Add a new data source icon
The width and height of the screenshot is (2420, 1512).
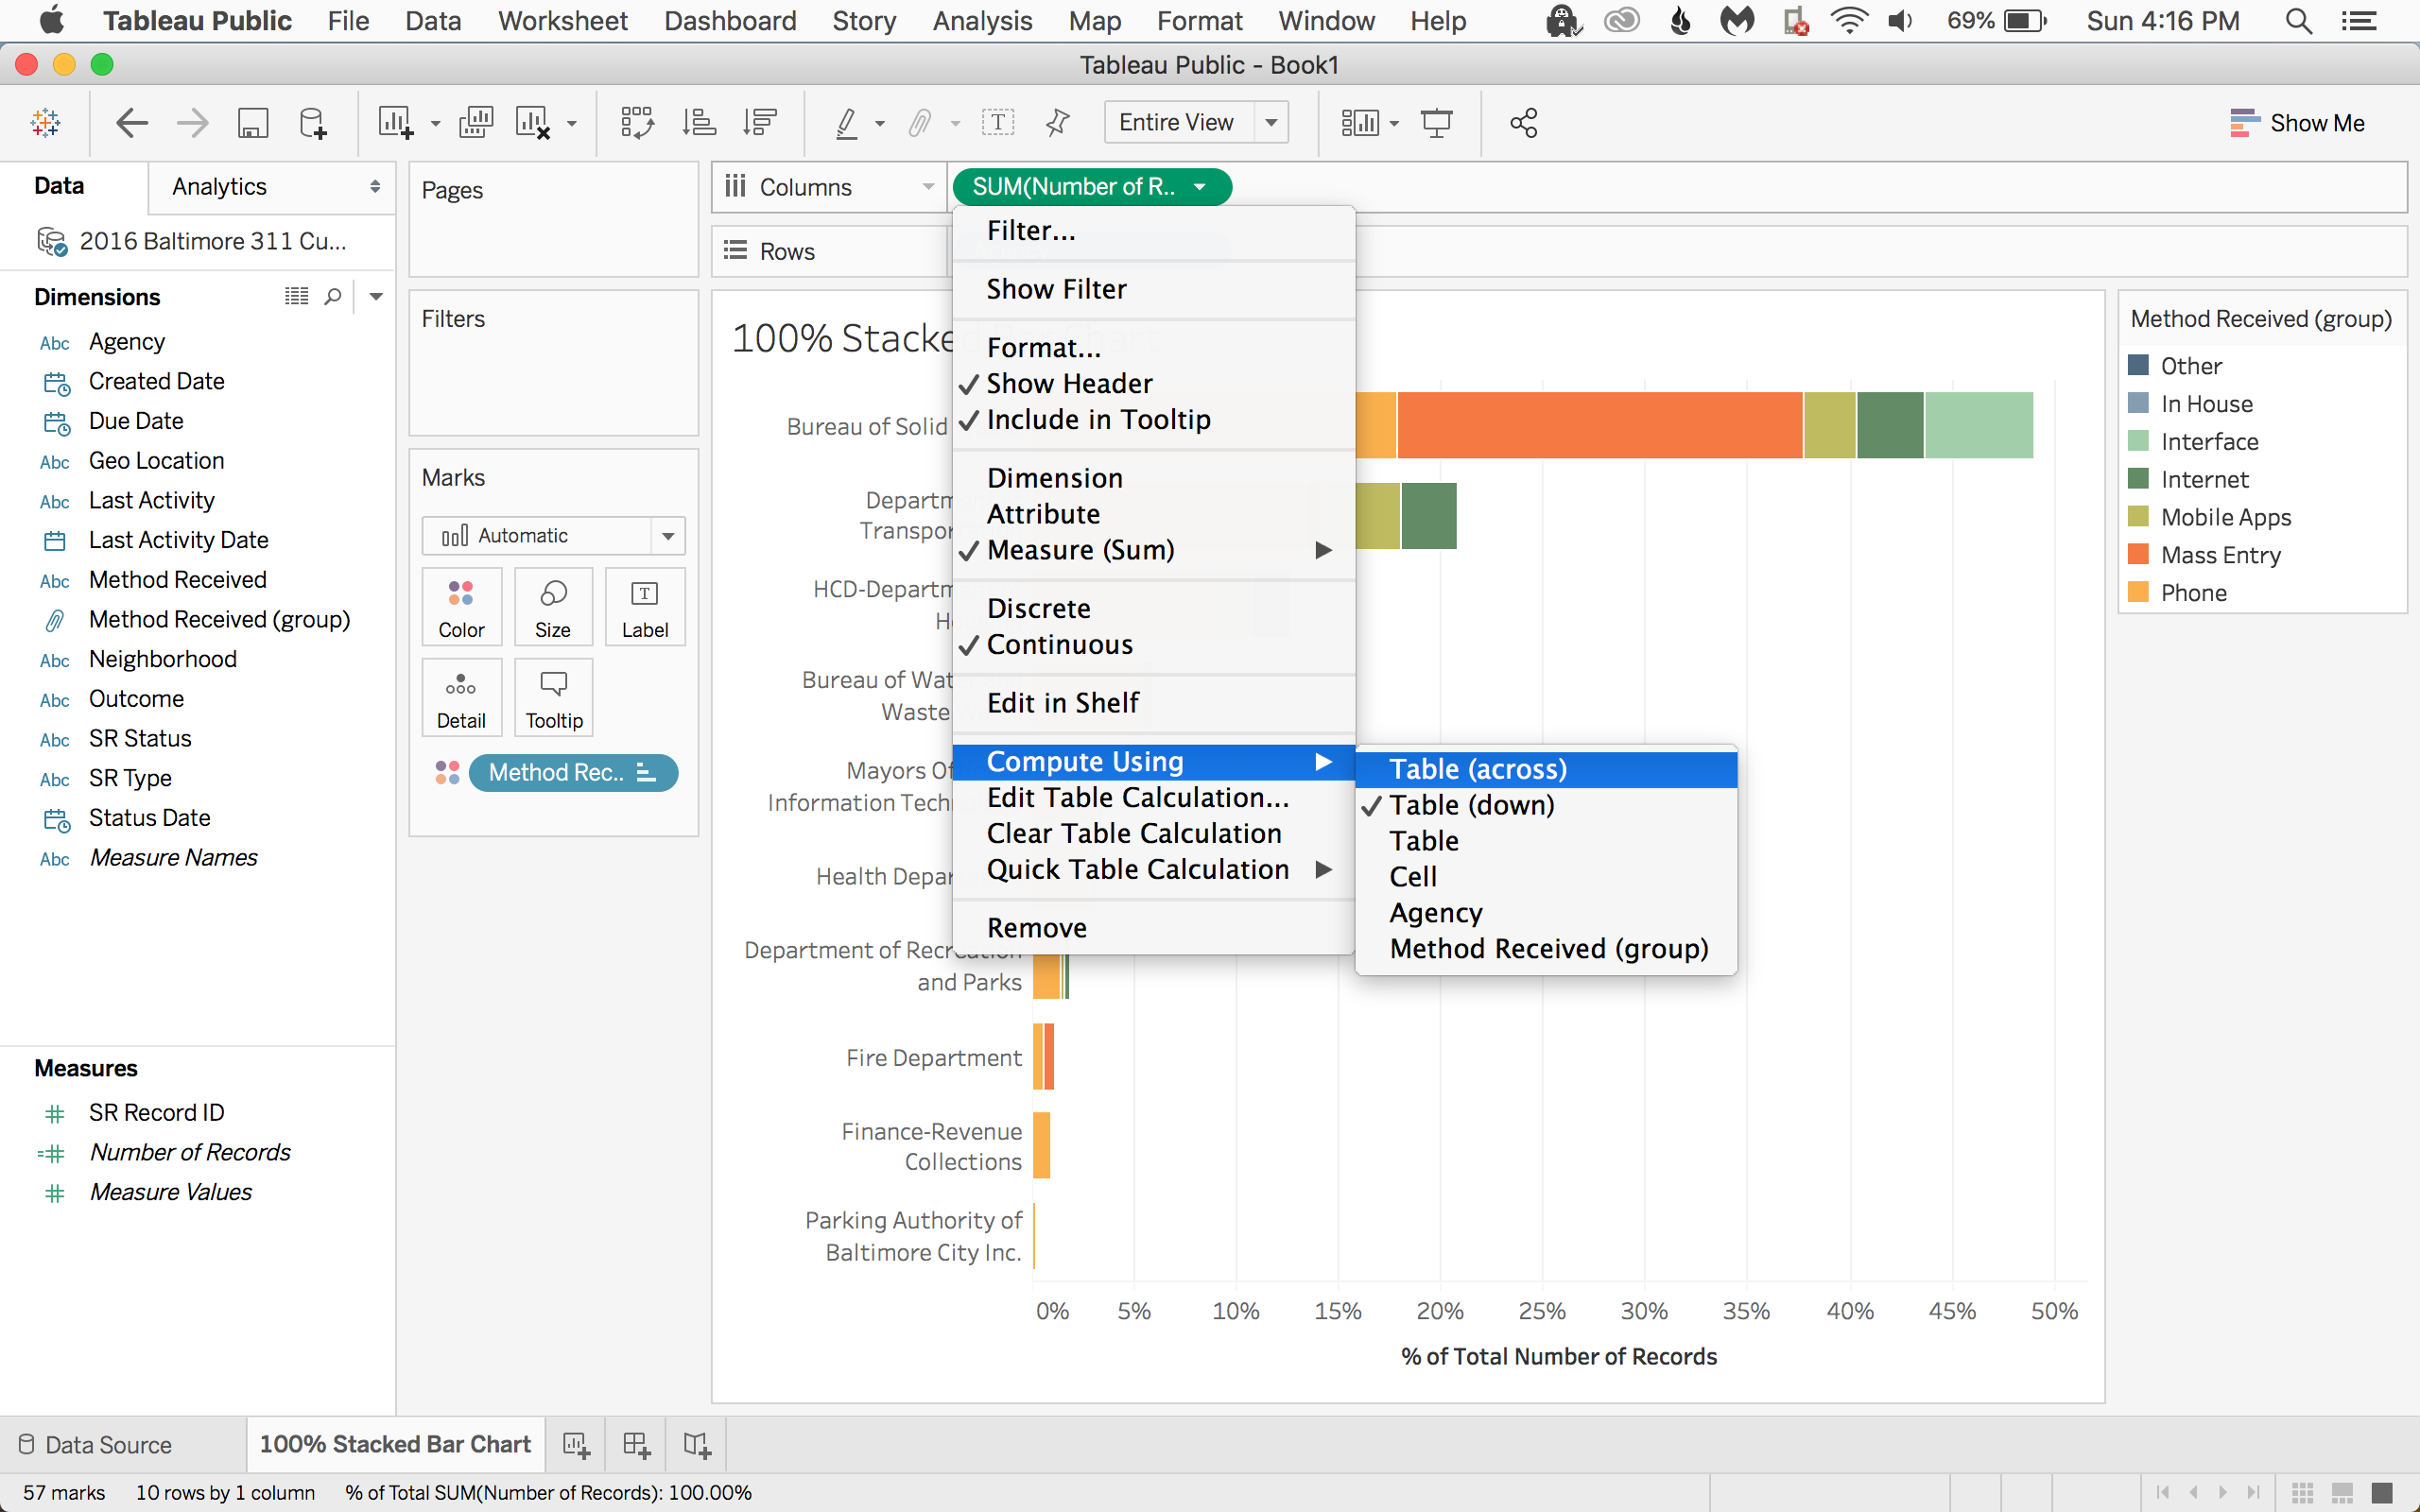313,123
